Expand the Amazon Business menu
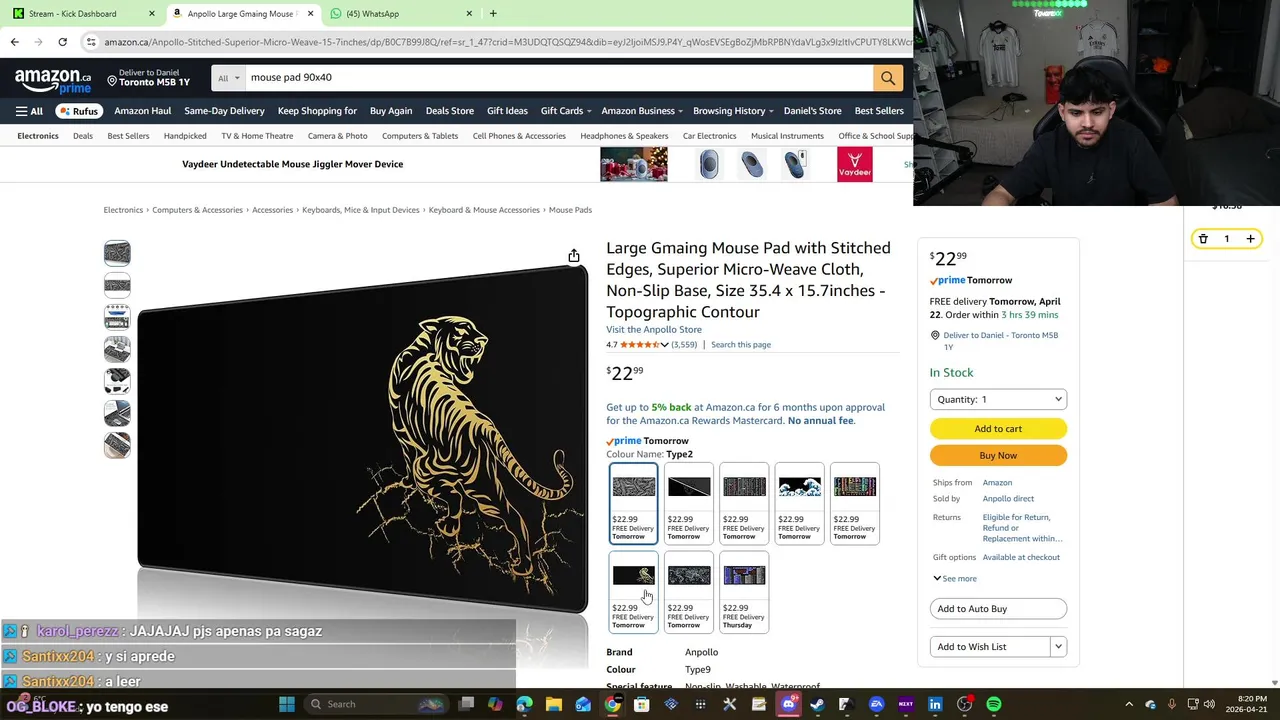Screen dimensions: 1280x720 pos(642,111)
